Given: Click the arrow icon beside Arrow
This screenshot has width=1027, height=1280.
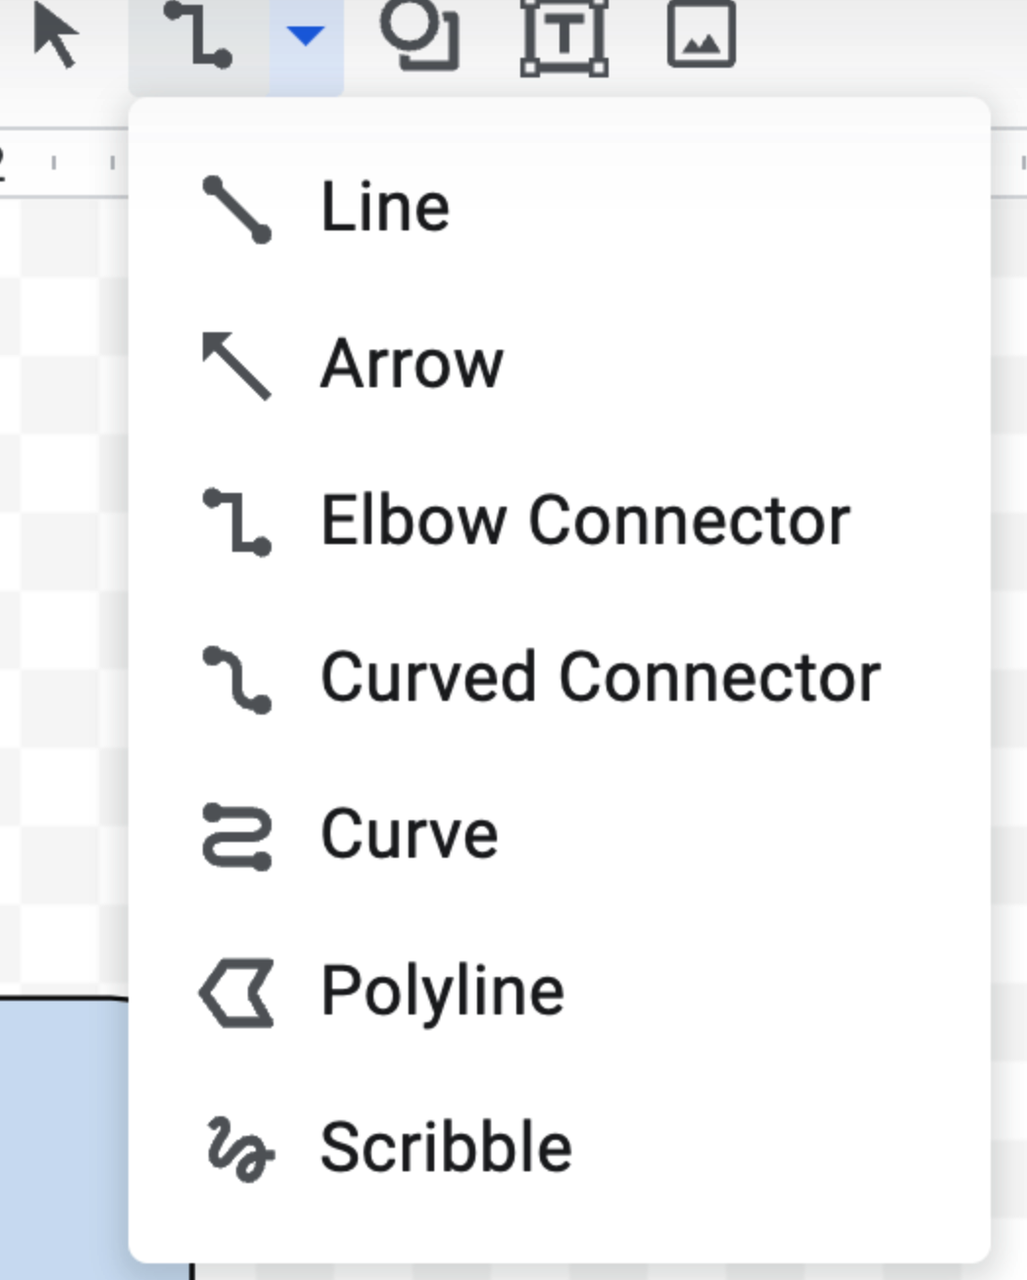Looking at the screenshot, I should [x=236, y=365].
